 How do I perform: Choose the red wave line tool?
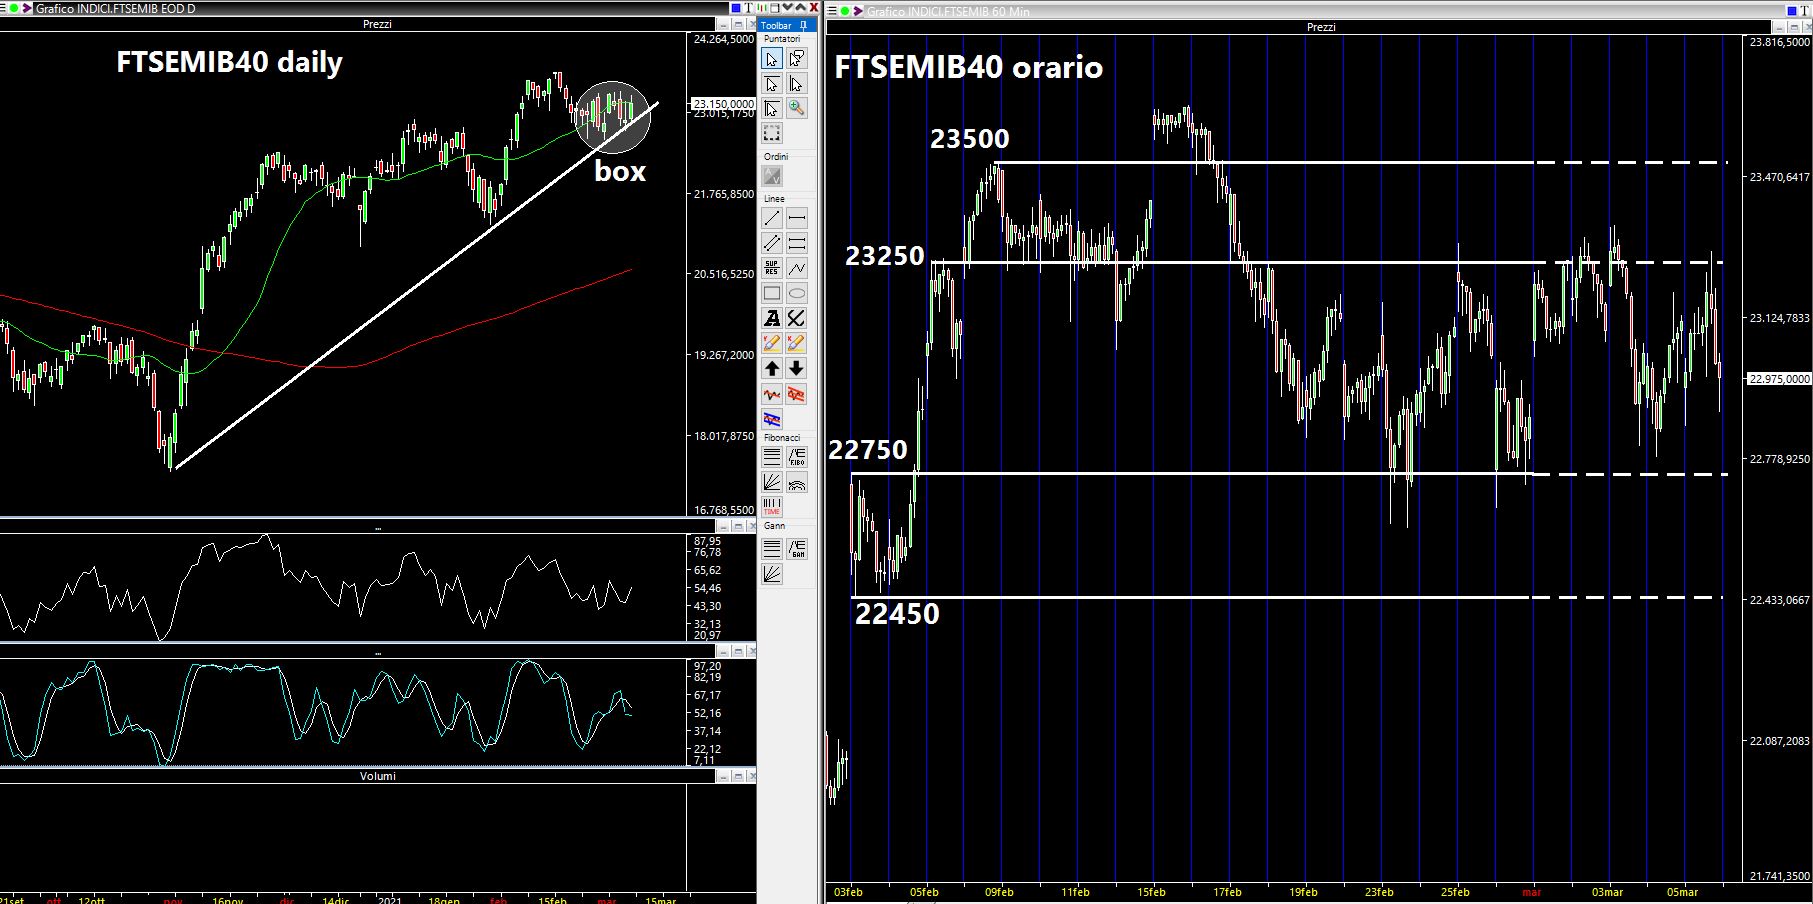(772, 394)
